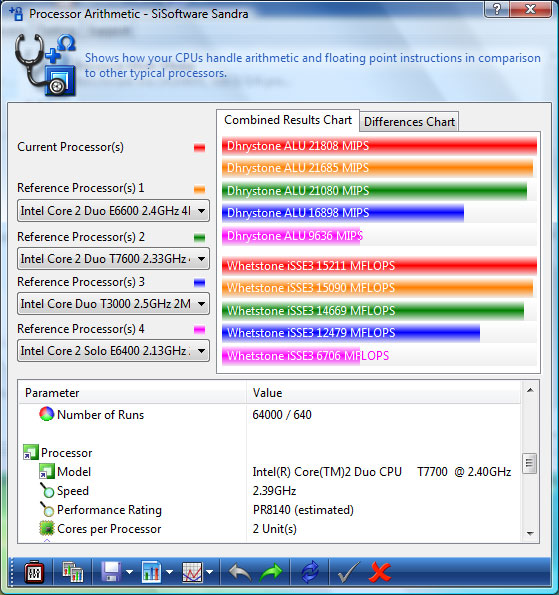Go forward with the green arrow

[x=271, y=572]
